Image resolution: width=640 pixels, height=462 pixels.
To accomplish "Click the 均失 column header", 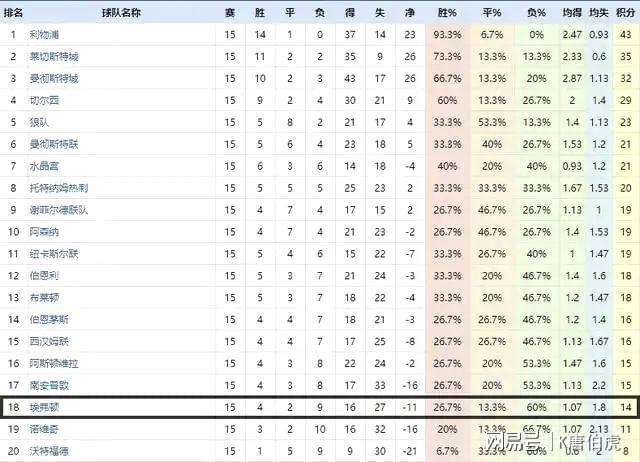I will pos(598,12).
